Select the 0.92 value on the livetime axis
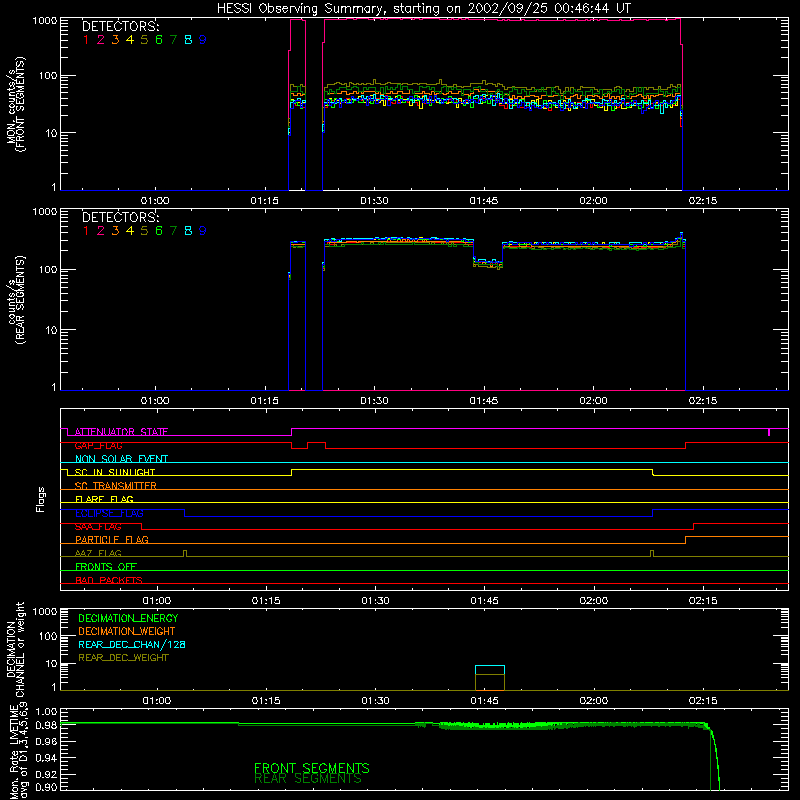 pos(46,774)
